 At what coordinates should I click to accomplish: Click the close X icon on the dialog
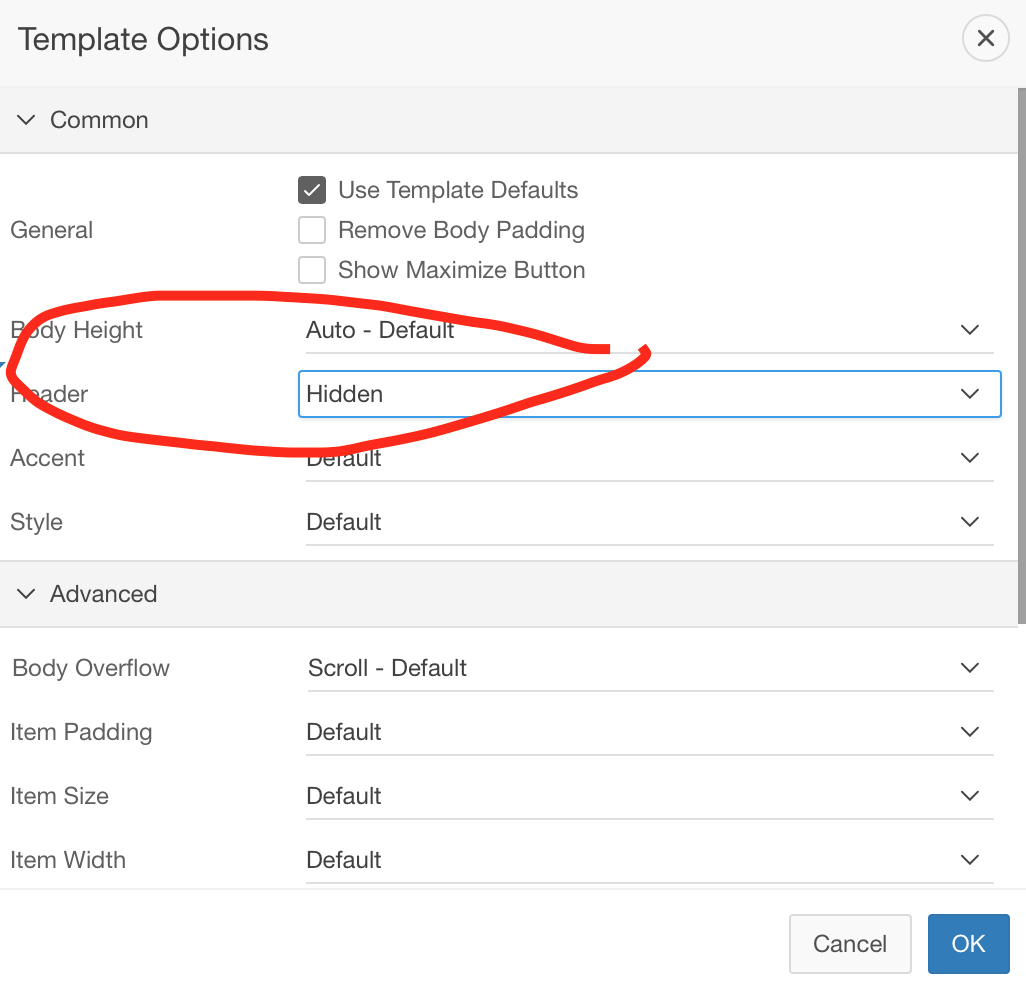click(985, 38)
